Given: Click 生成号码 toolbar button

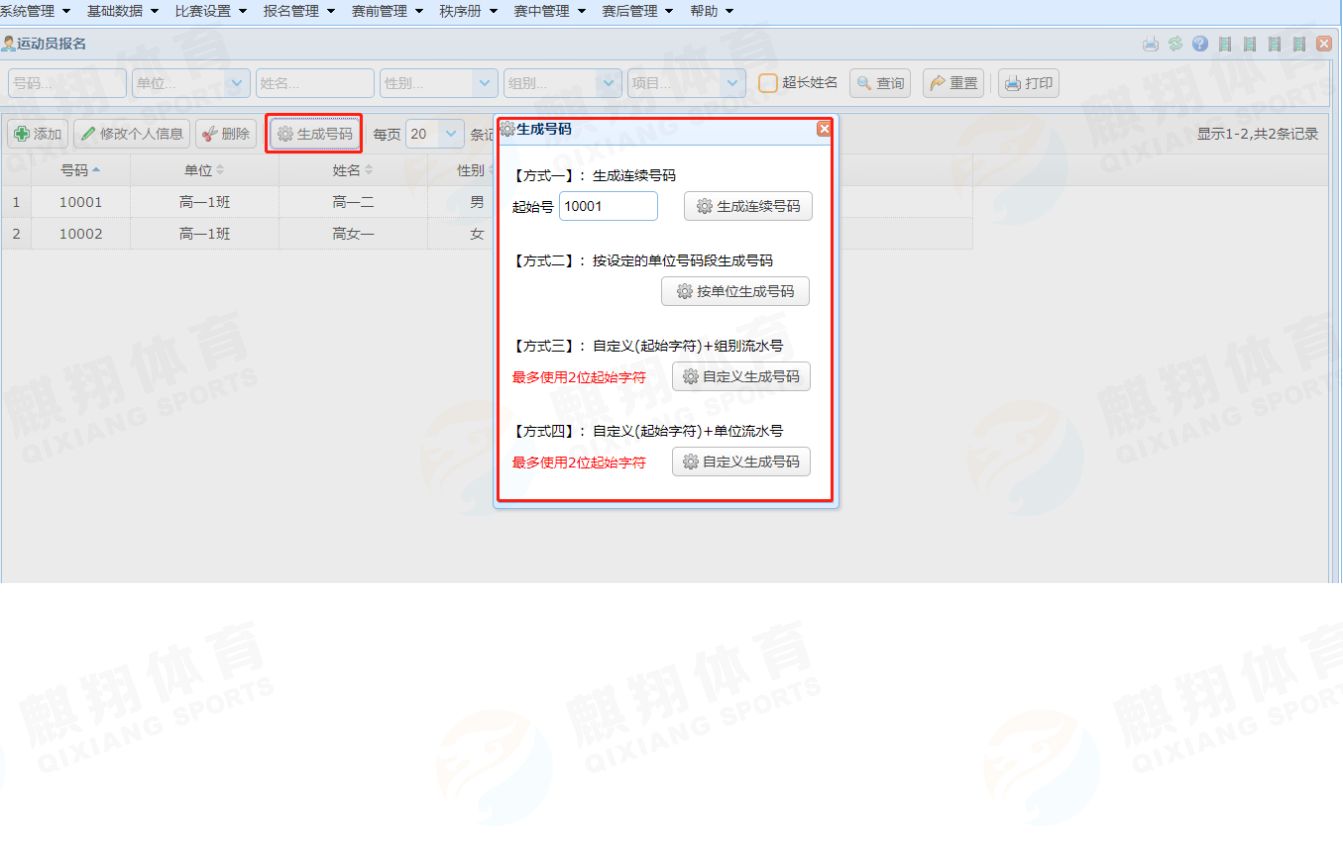Looking at the screenshot, I should point(314,134).
